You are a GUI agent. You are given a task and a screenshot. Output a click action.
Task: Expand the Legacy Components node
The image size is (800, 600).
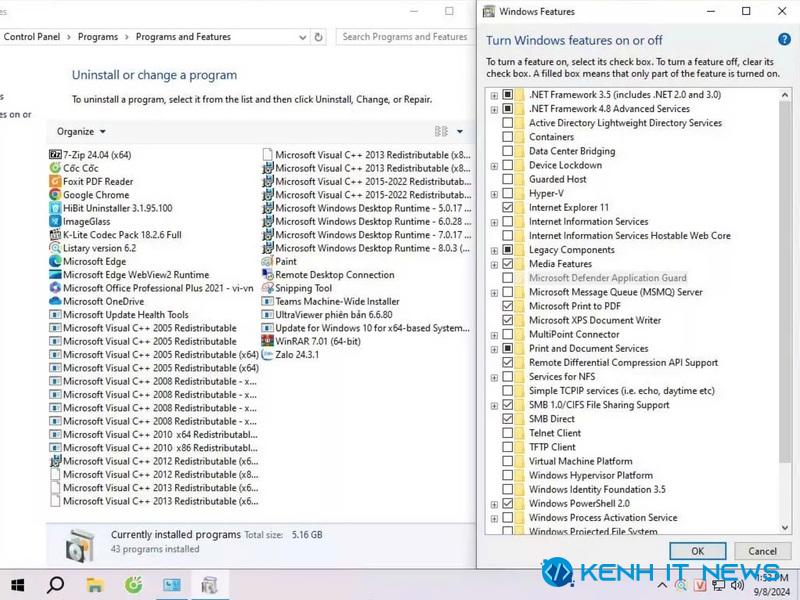pos(494,251)
